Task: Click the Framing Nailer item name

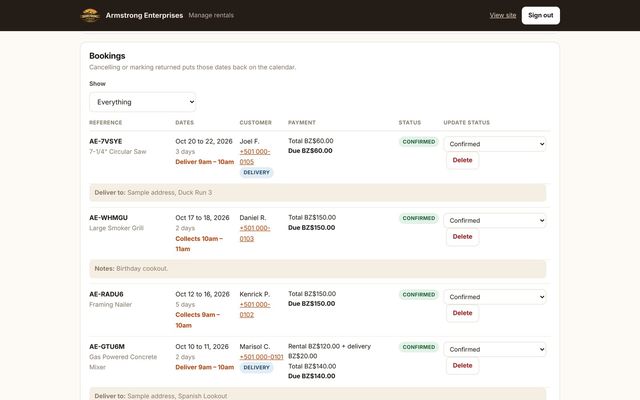Action: [111, 304]
